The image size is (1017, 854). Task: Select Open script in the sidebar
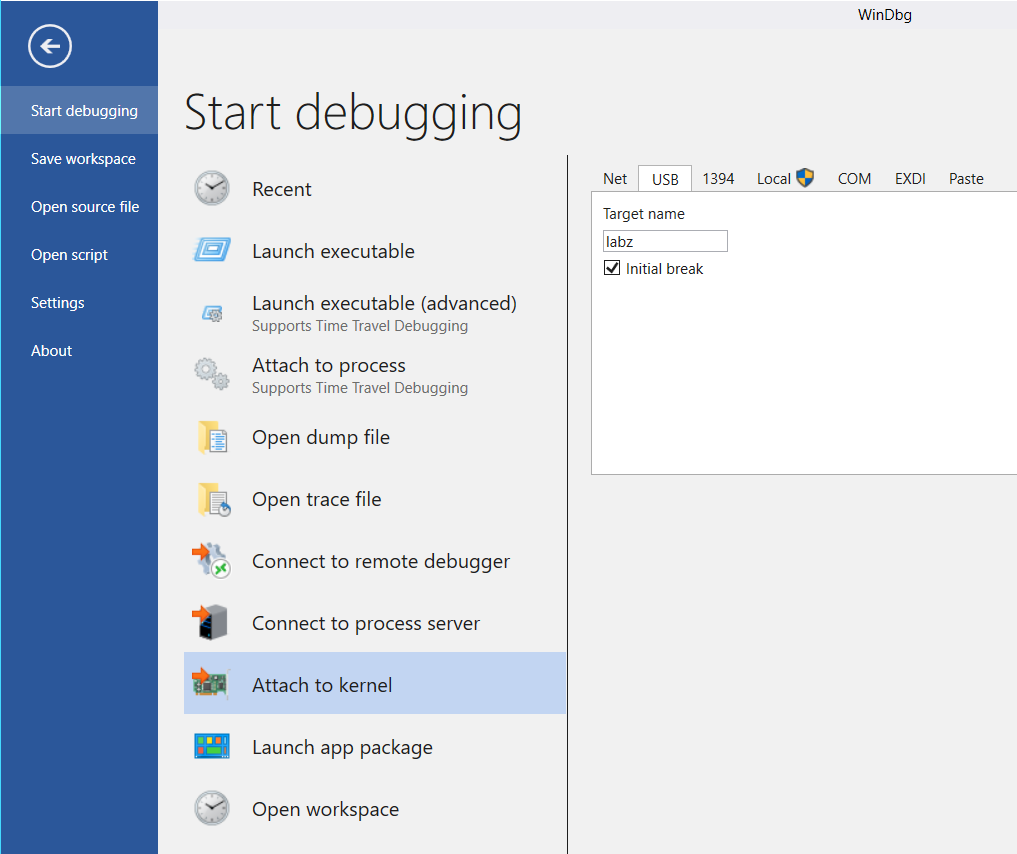(x=79, y=254)
